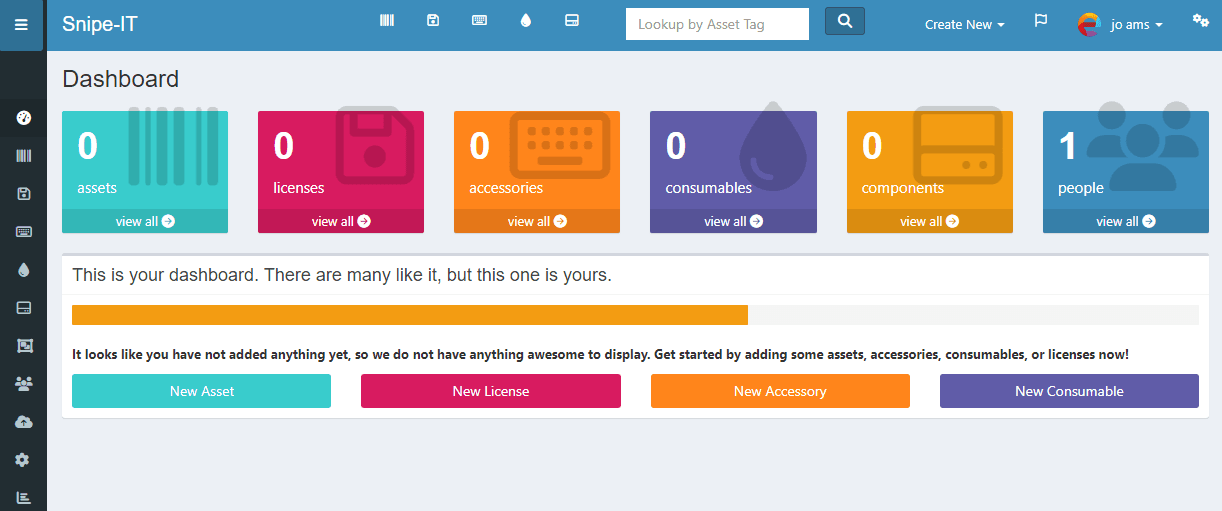Click view all under the people tile
1222x511 pixels.
point(1125,221)
